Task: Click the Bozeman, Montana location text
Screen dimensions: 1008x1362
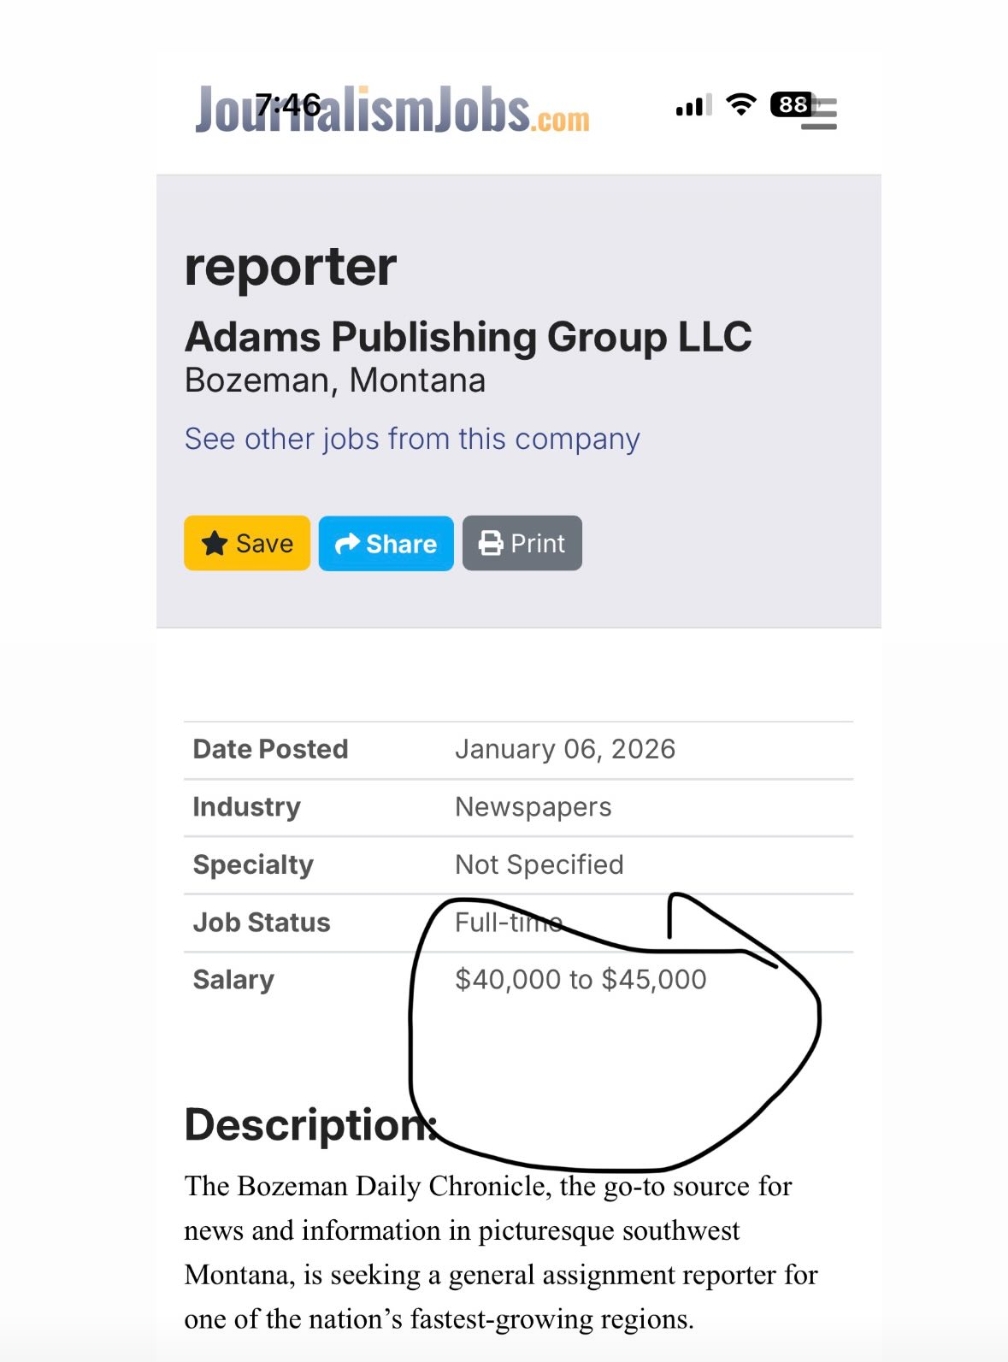Action: (x=335, y=381)
